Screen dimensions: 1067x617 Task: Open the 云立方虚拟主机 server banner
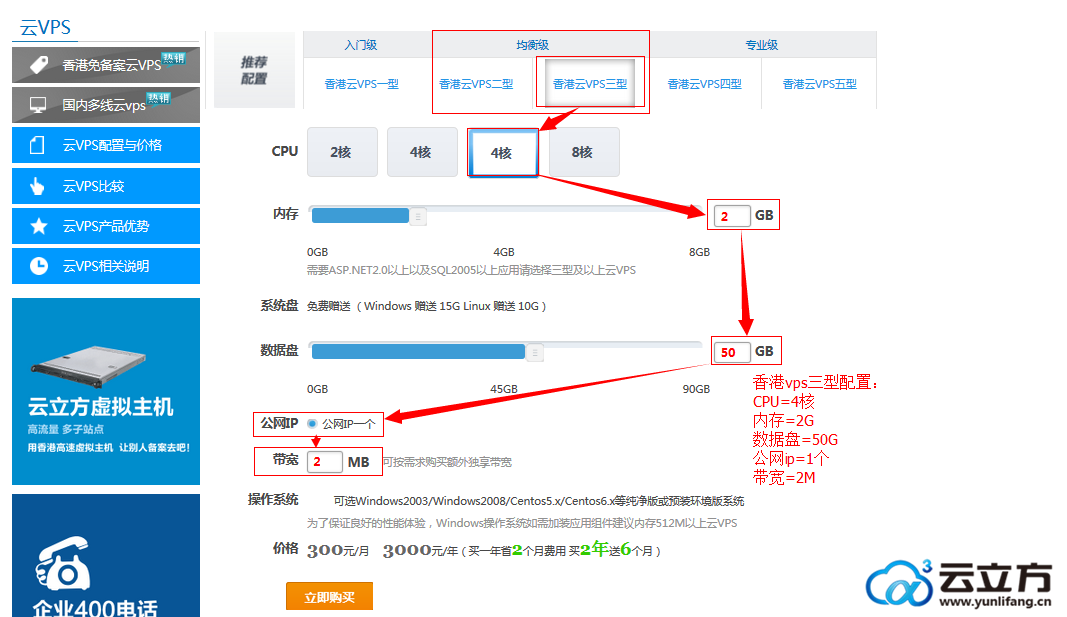coord(106,391)
